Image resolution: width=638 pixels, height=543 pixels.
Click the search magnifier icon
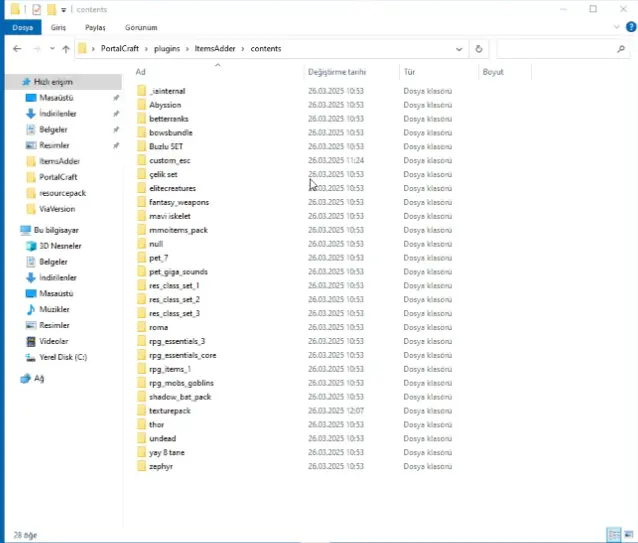621,49
